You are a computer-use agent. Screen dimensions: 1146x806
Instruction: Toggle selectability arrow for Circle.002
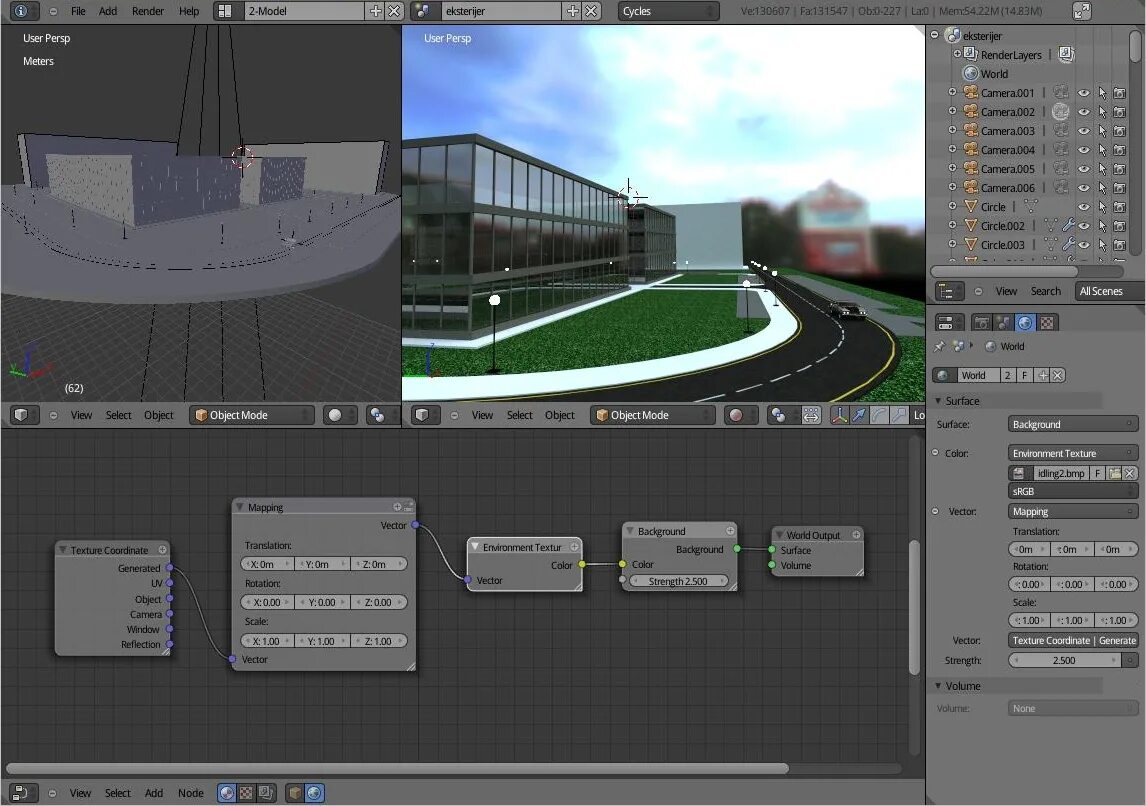click(1102, 226)
